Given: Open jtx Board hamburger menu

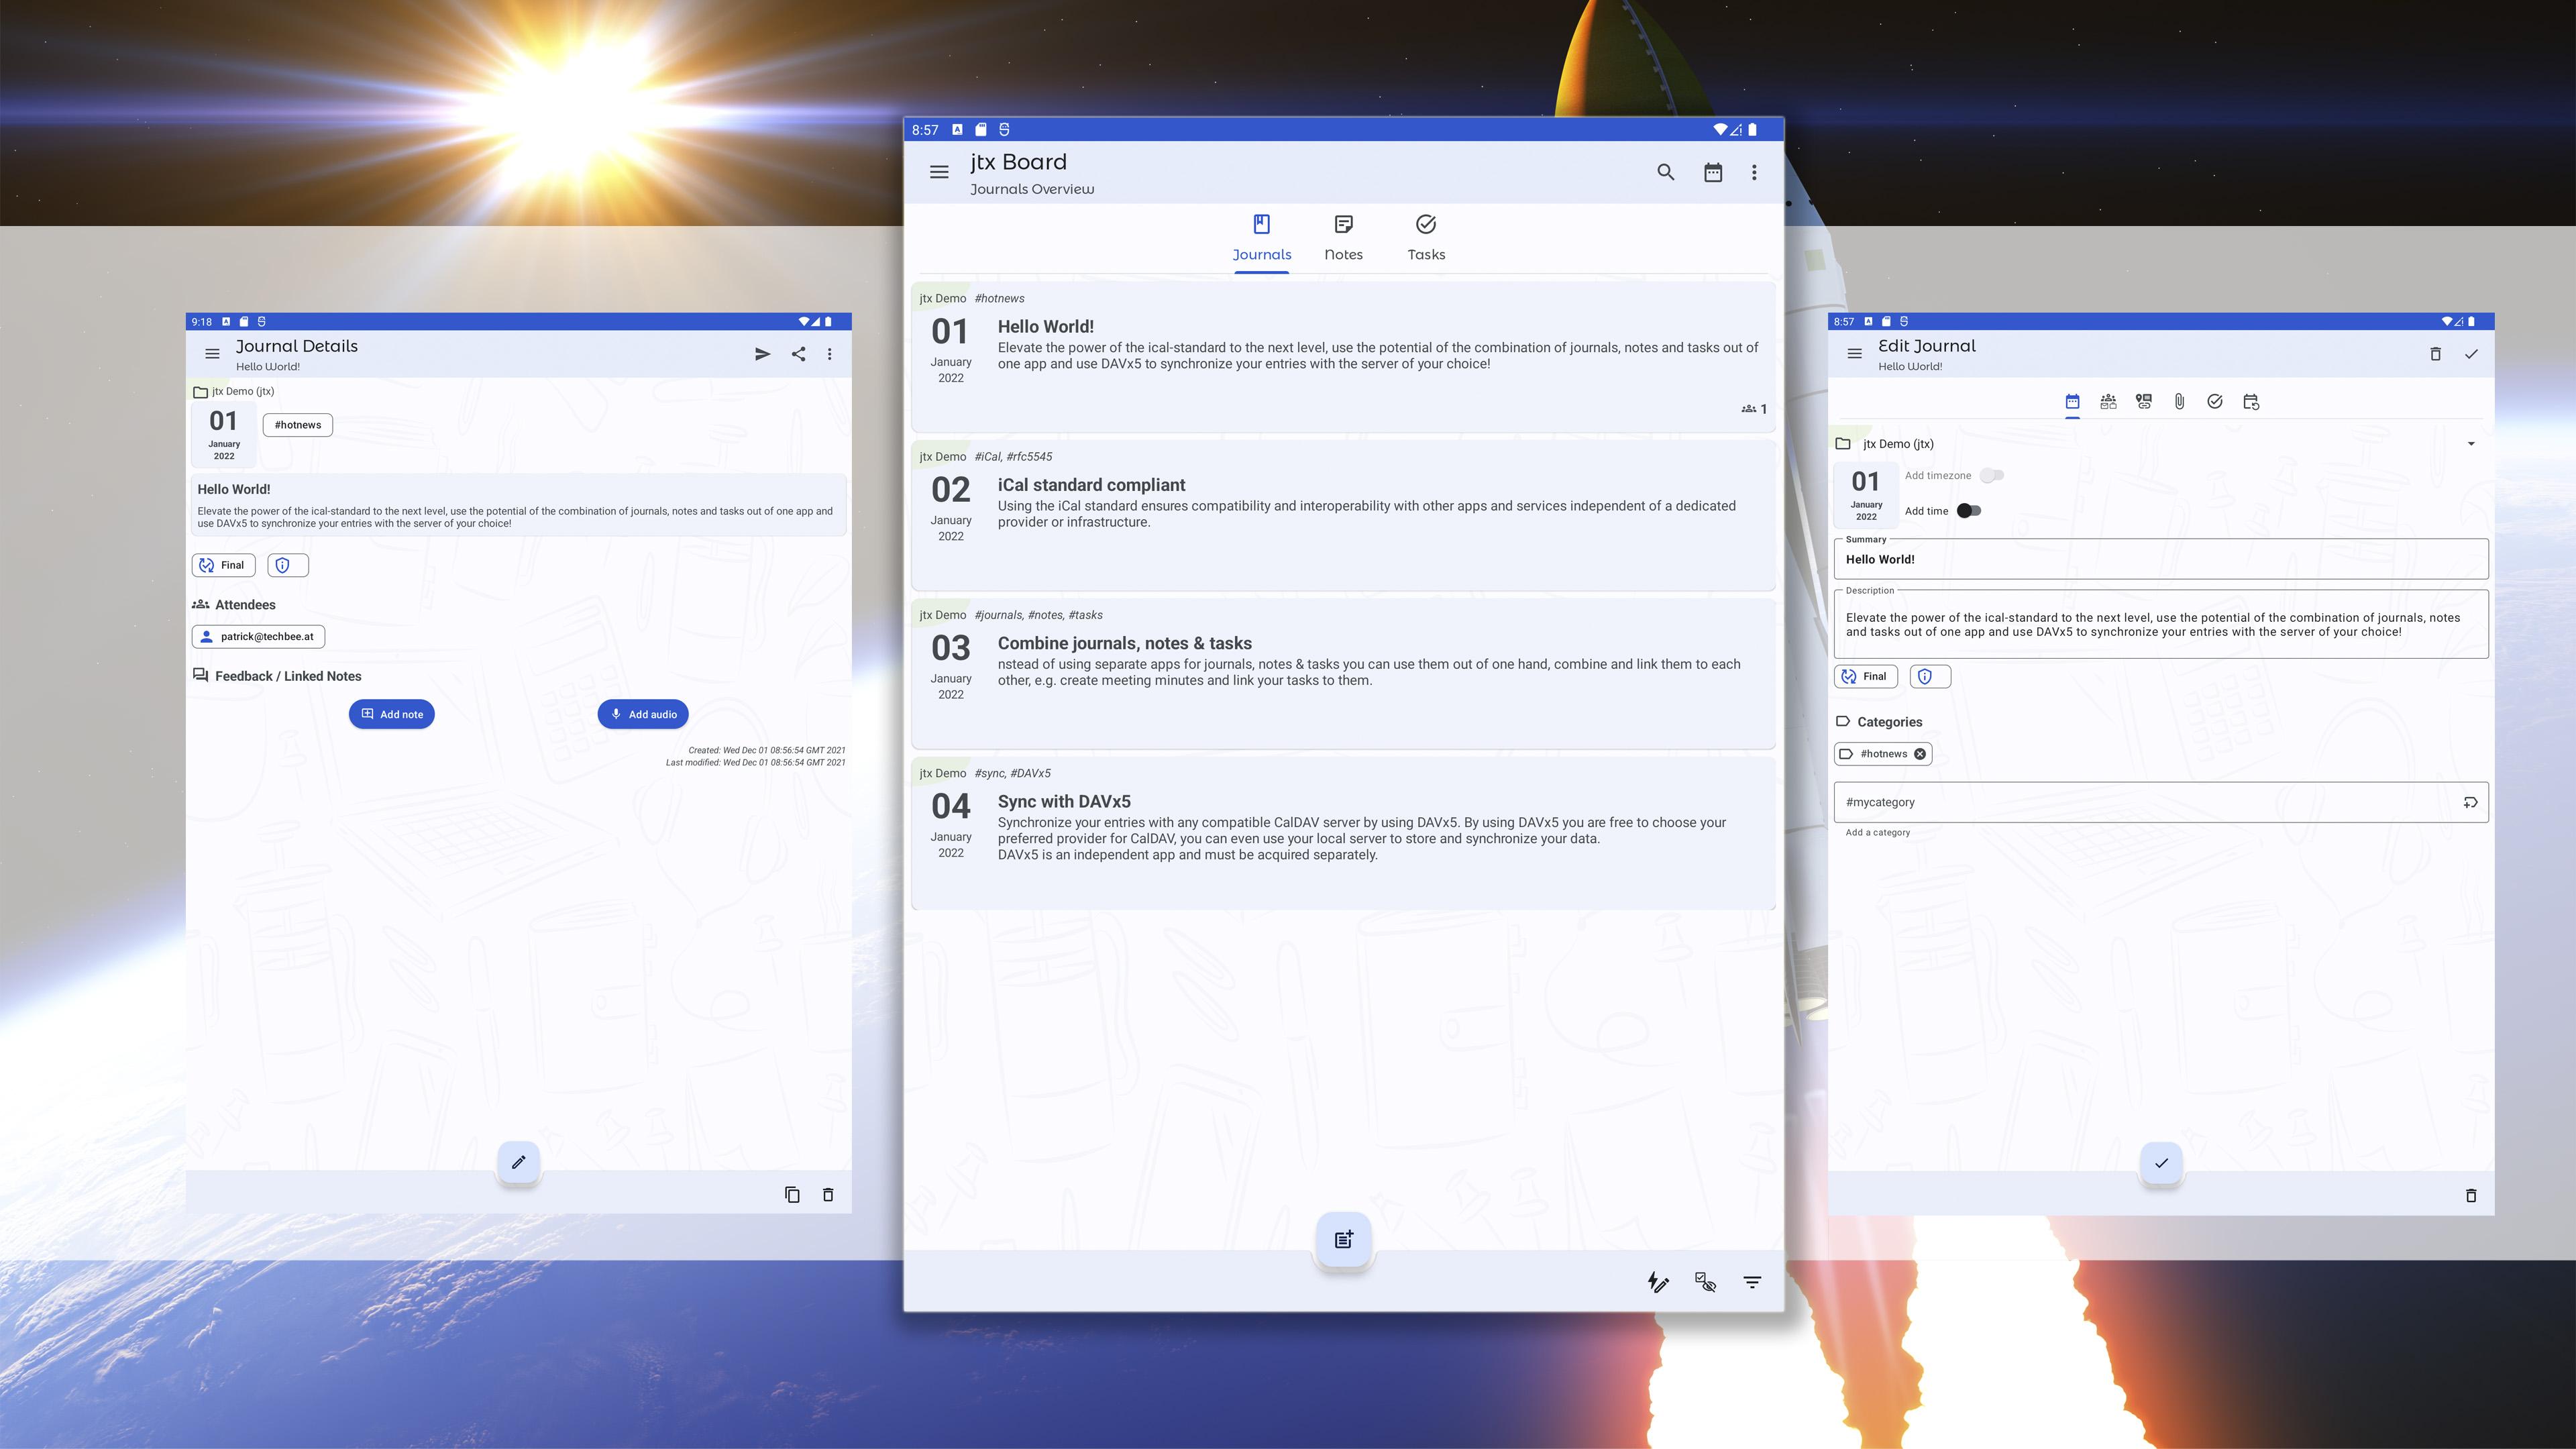Looking at the screenshot, I should (939, 172).
